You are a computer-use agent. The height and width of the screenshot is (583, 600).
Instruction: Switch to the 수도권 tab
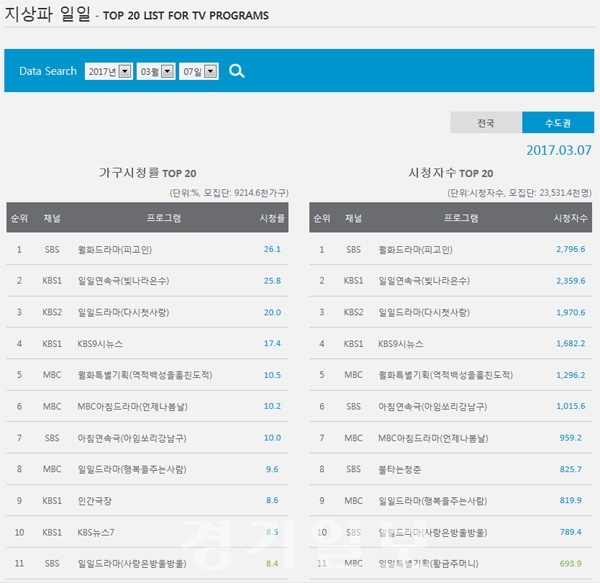pos(558,123)
